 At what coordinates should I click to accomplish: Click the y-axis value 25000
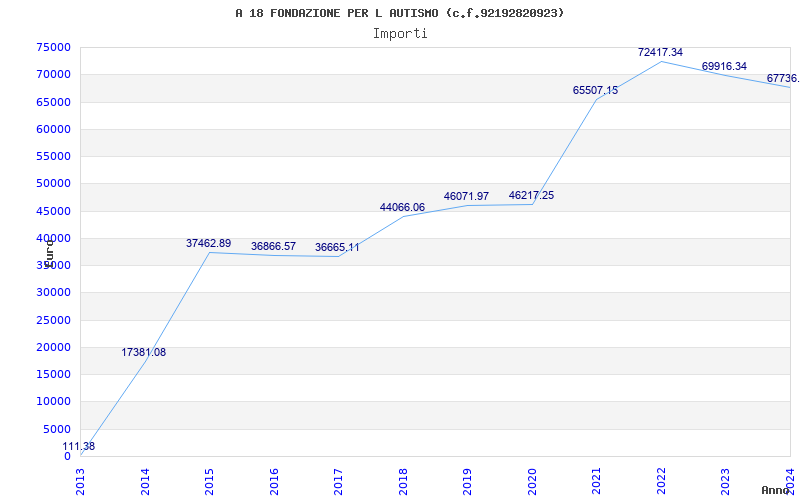pyautogui.click(x=54, y=320)
